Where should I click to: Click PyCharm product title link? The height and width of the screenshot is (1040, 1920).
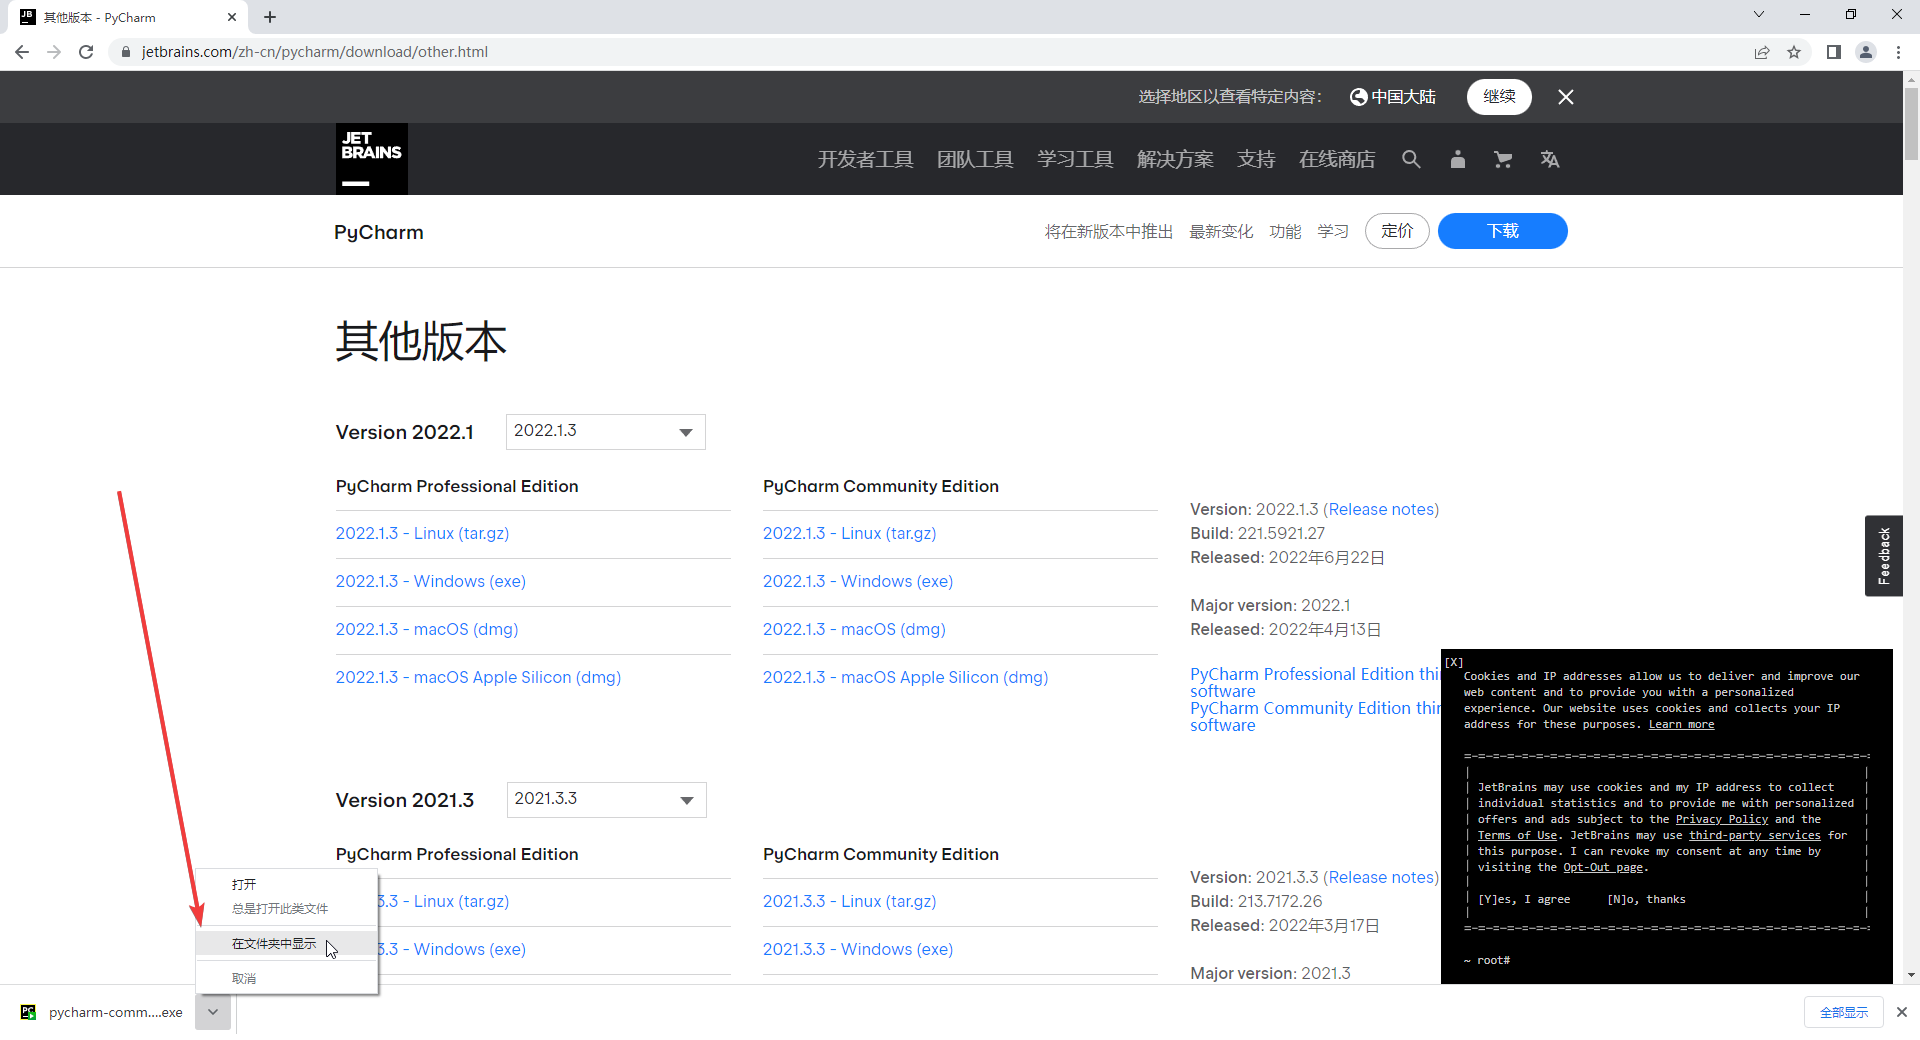pos(379,232)
